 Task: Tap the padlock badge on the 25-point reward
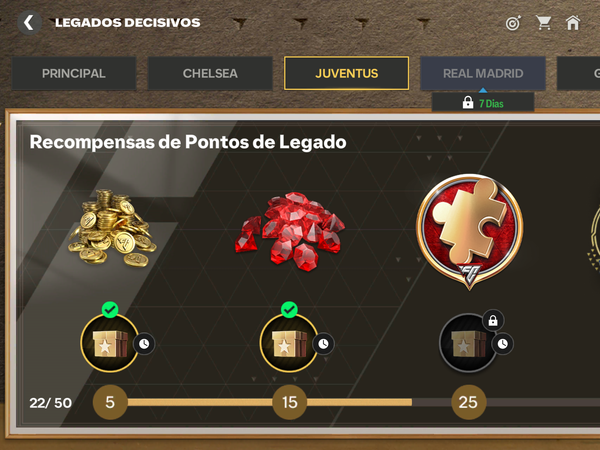tap(493, 320)
